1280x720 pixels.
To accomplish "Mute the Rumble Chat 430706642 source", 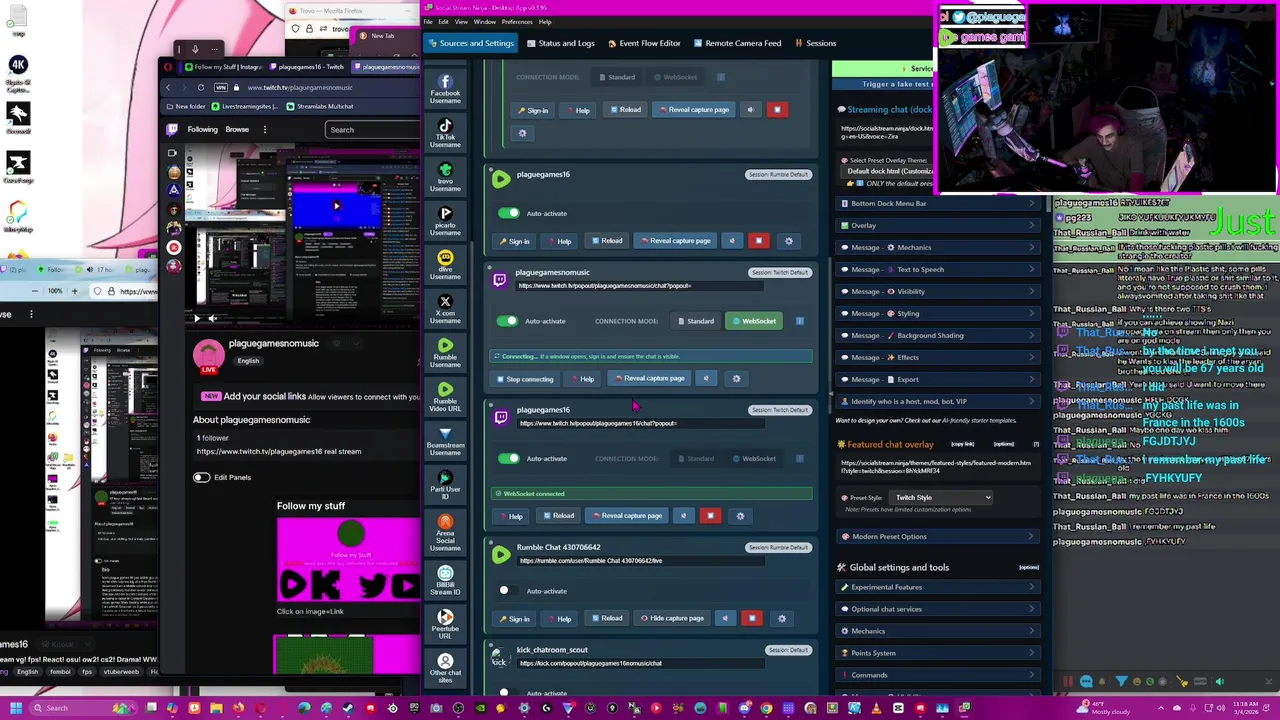I will [x=725, y=618].
